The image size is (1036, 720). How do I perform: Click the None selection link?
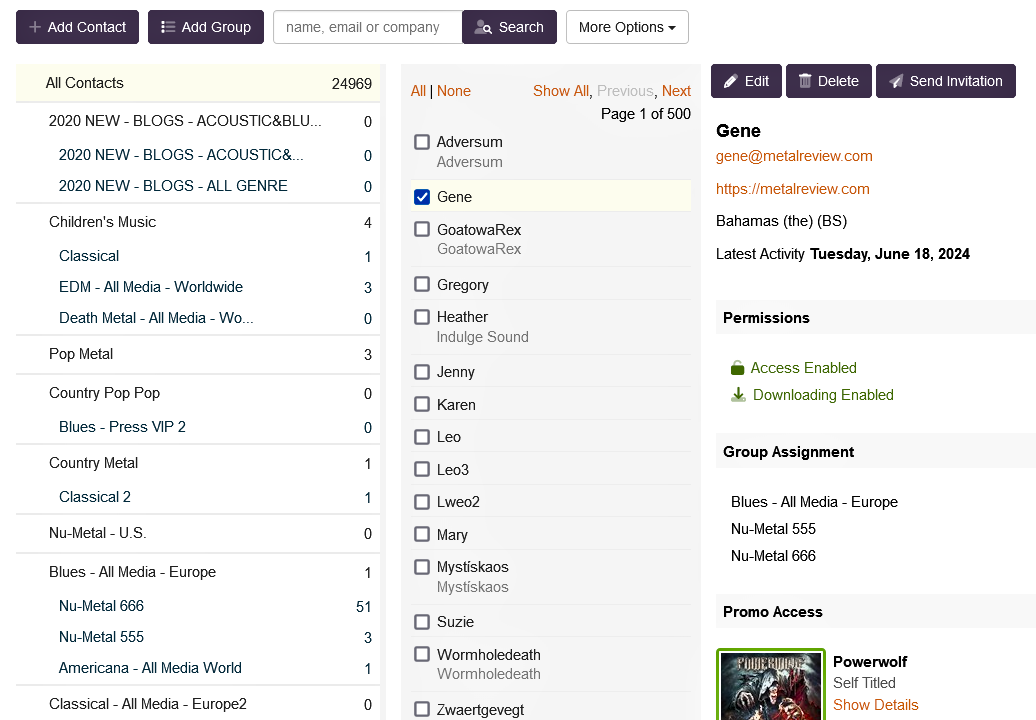[454, 91]
